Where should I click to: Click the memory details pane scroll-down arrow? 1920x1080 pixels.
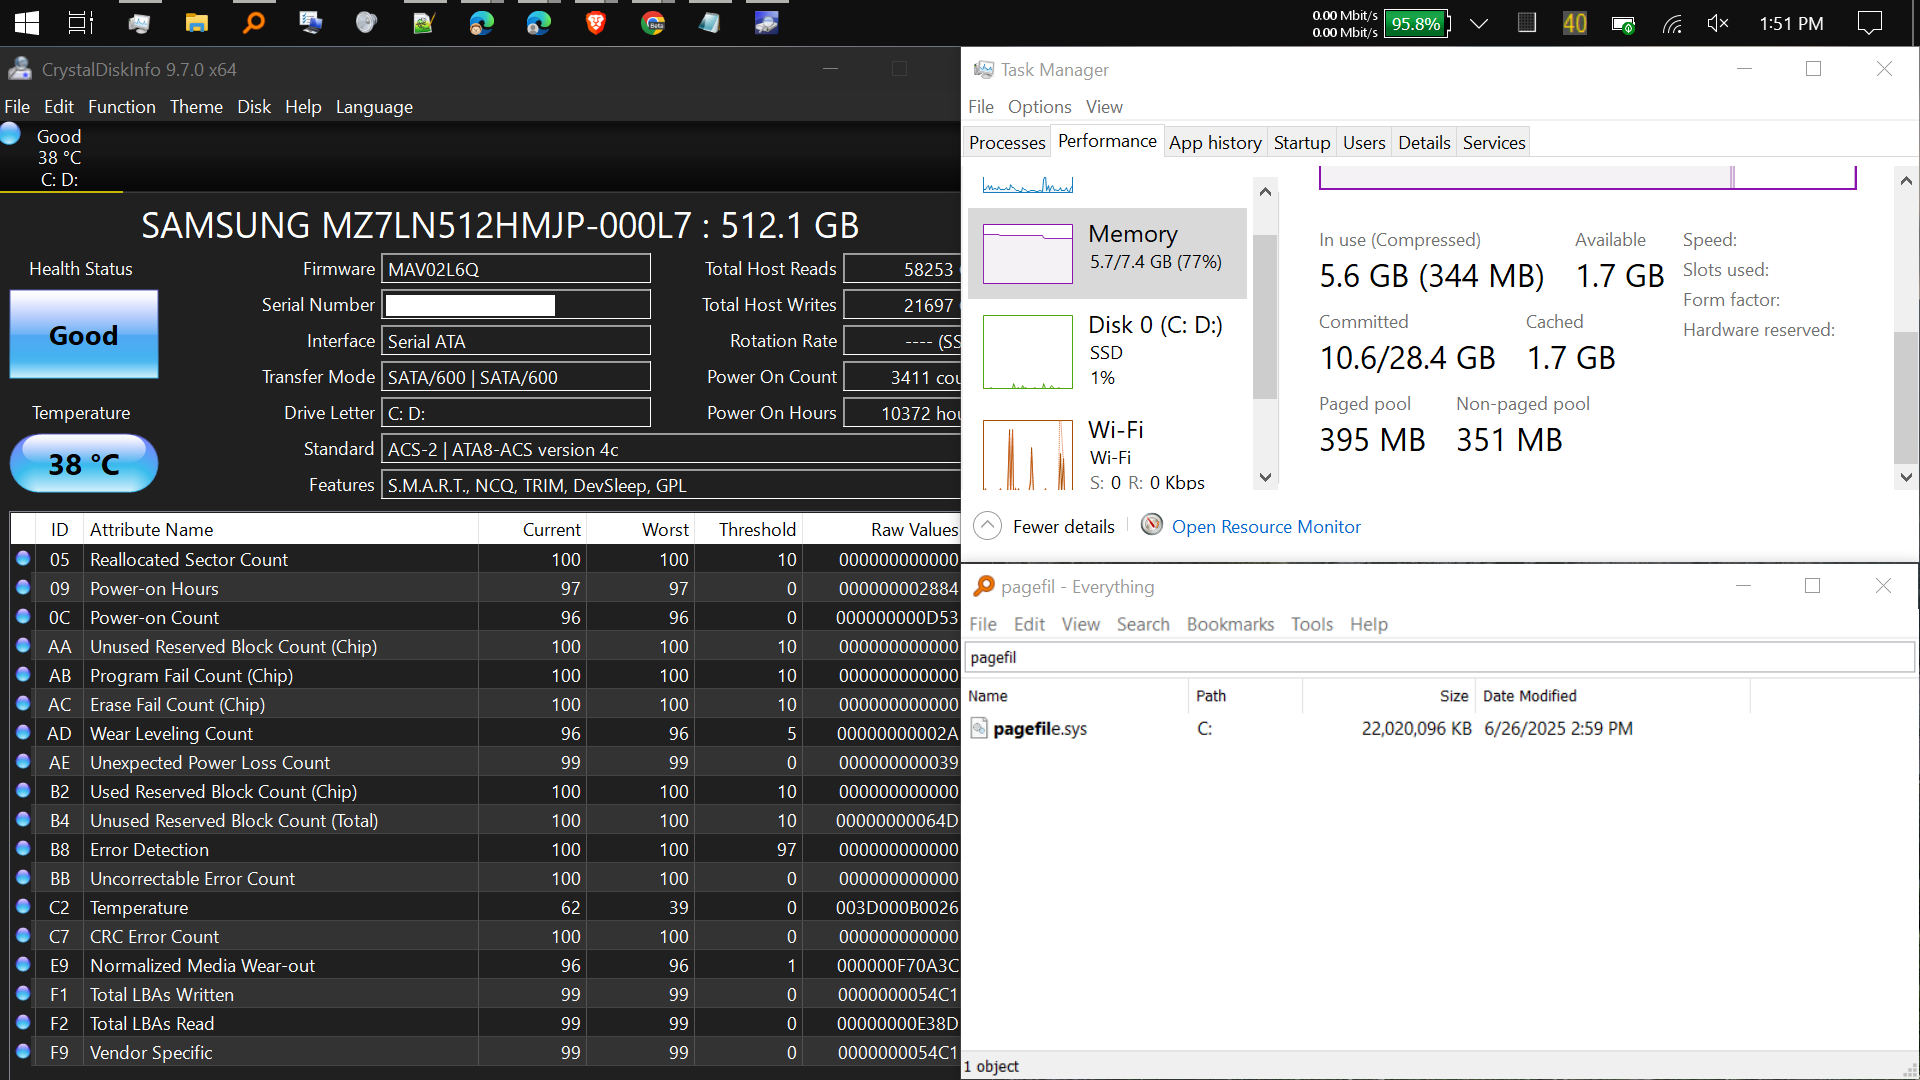pyautogui.click(x=1906, y=477)
